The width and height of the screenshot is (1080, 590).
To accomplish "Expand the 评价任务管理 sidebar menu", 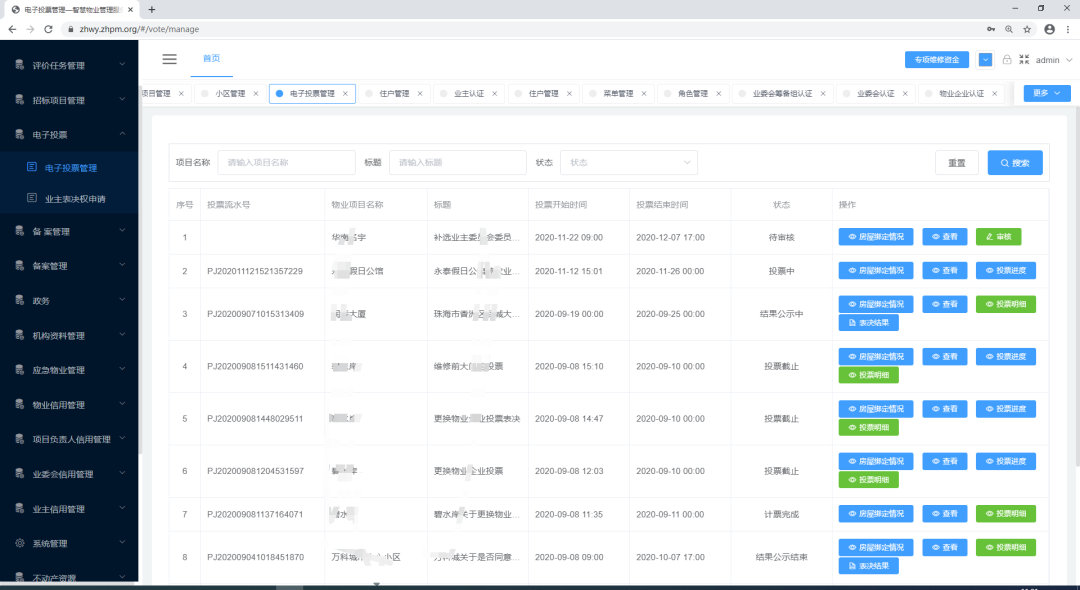I will (70, 65).
